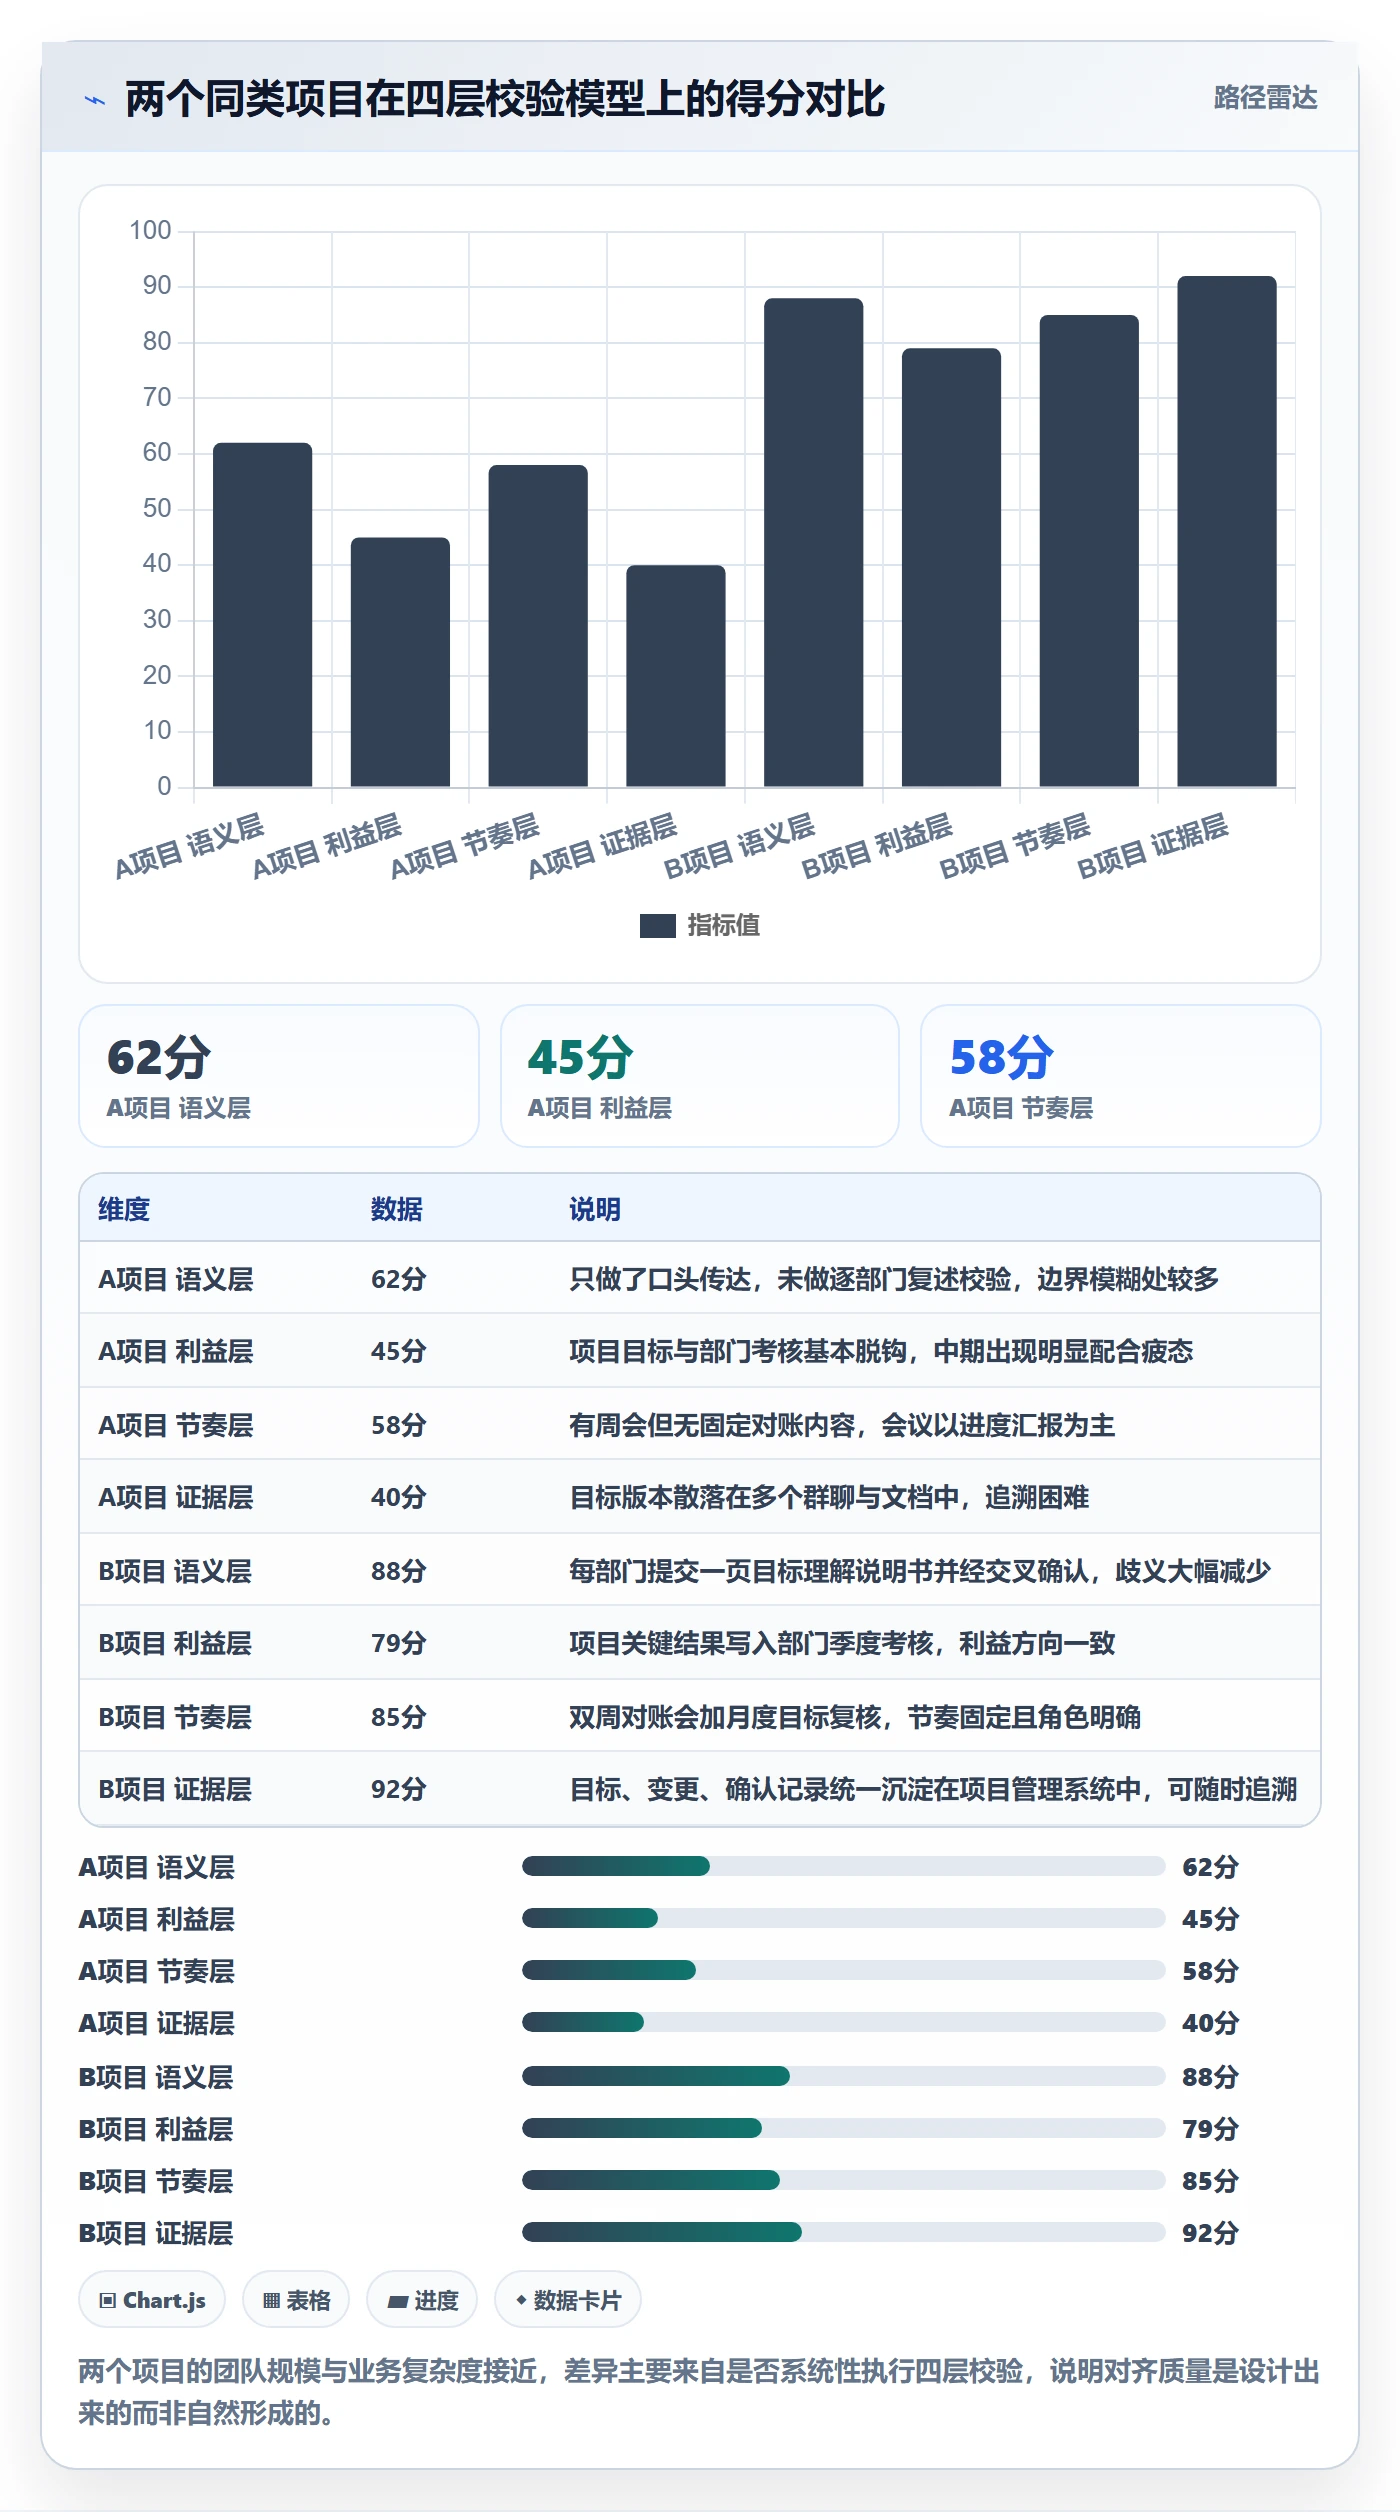Viewport: 1400px width, 2512px height.
Task: Toggle the 指标值 legend color swatch
Action: 657,926
